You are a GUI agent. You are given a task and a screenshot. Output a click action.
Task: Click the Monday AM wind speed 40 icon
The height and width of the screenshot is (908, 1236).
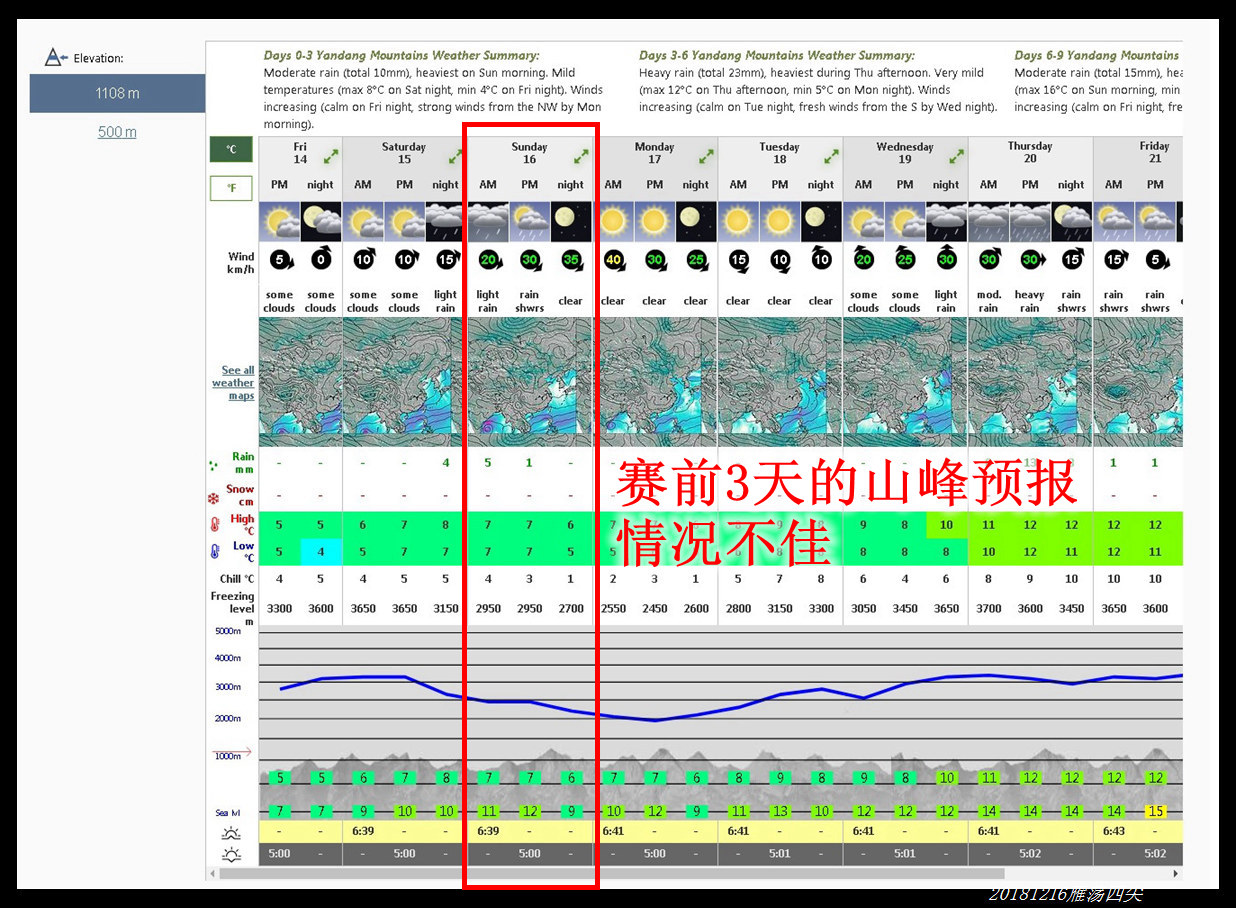tap(613, 260)
